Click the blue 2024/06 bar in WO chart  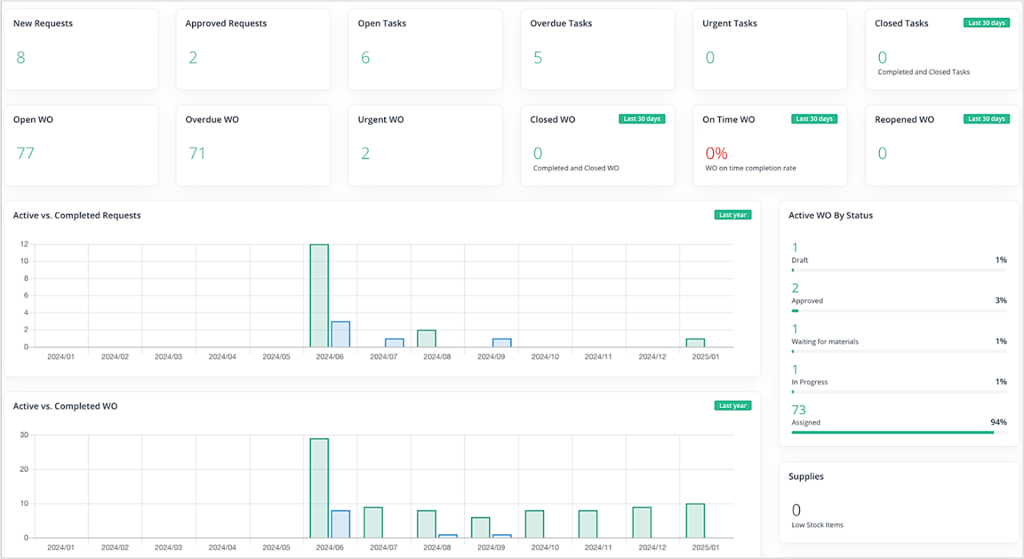[x=340, y=524]
